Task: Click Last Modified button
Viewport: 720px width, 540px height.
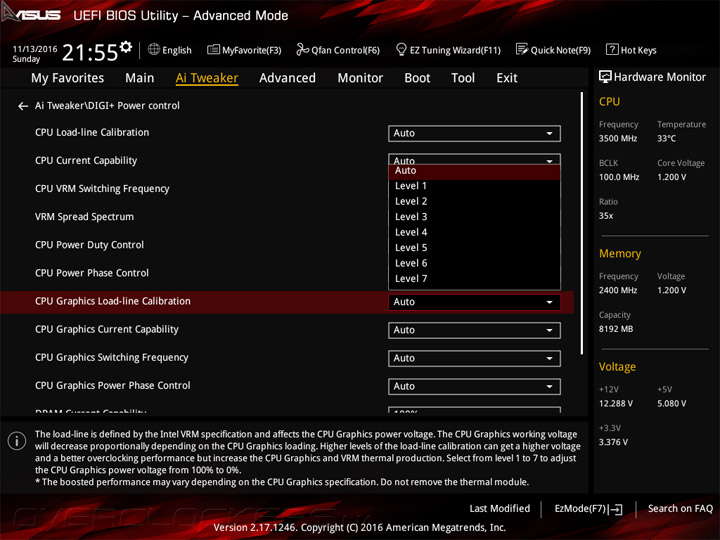Action: click(500, 508)
